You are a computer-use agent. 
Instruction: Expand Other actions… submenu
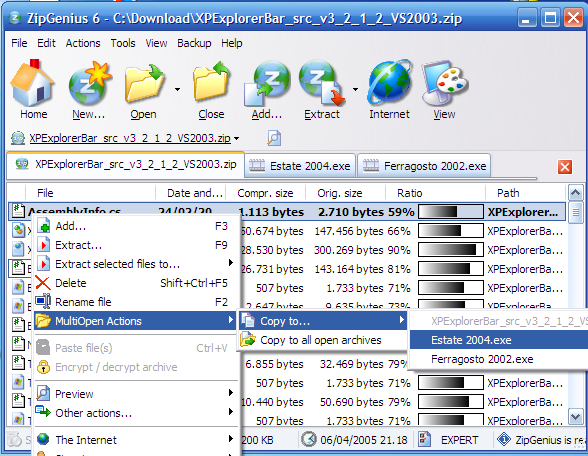[x=231, y=412]
